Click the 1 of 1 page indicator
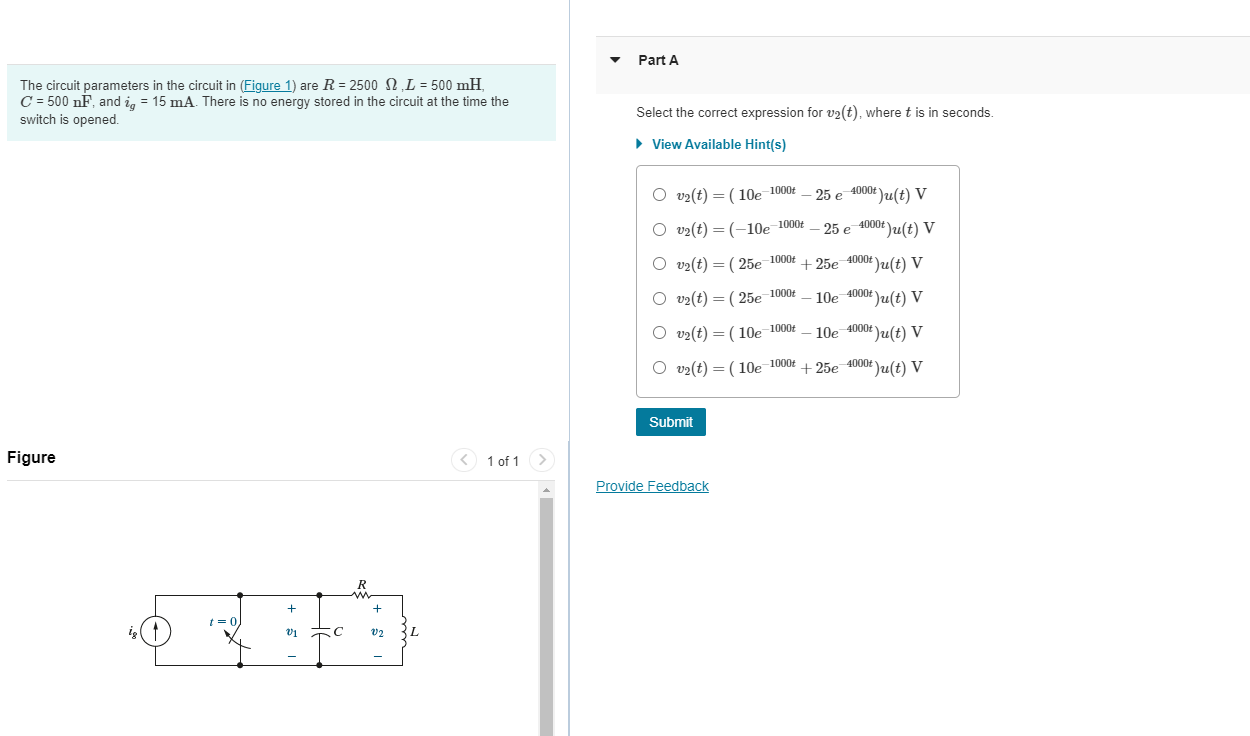Viewport: 1250px width, 736px height. click(503, 460)
